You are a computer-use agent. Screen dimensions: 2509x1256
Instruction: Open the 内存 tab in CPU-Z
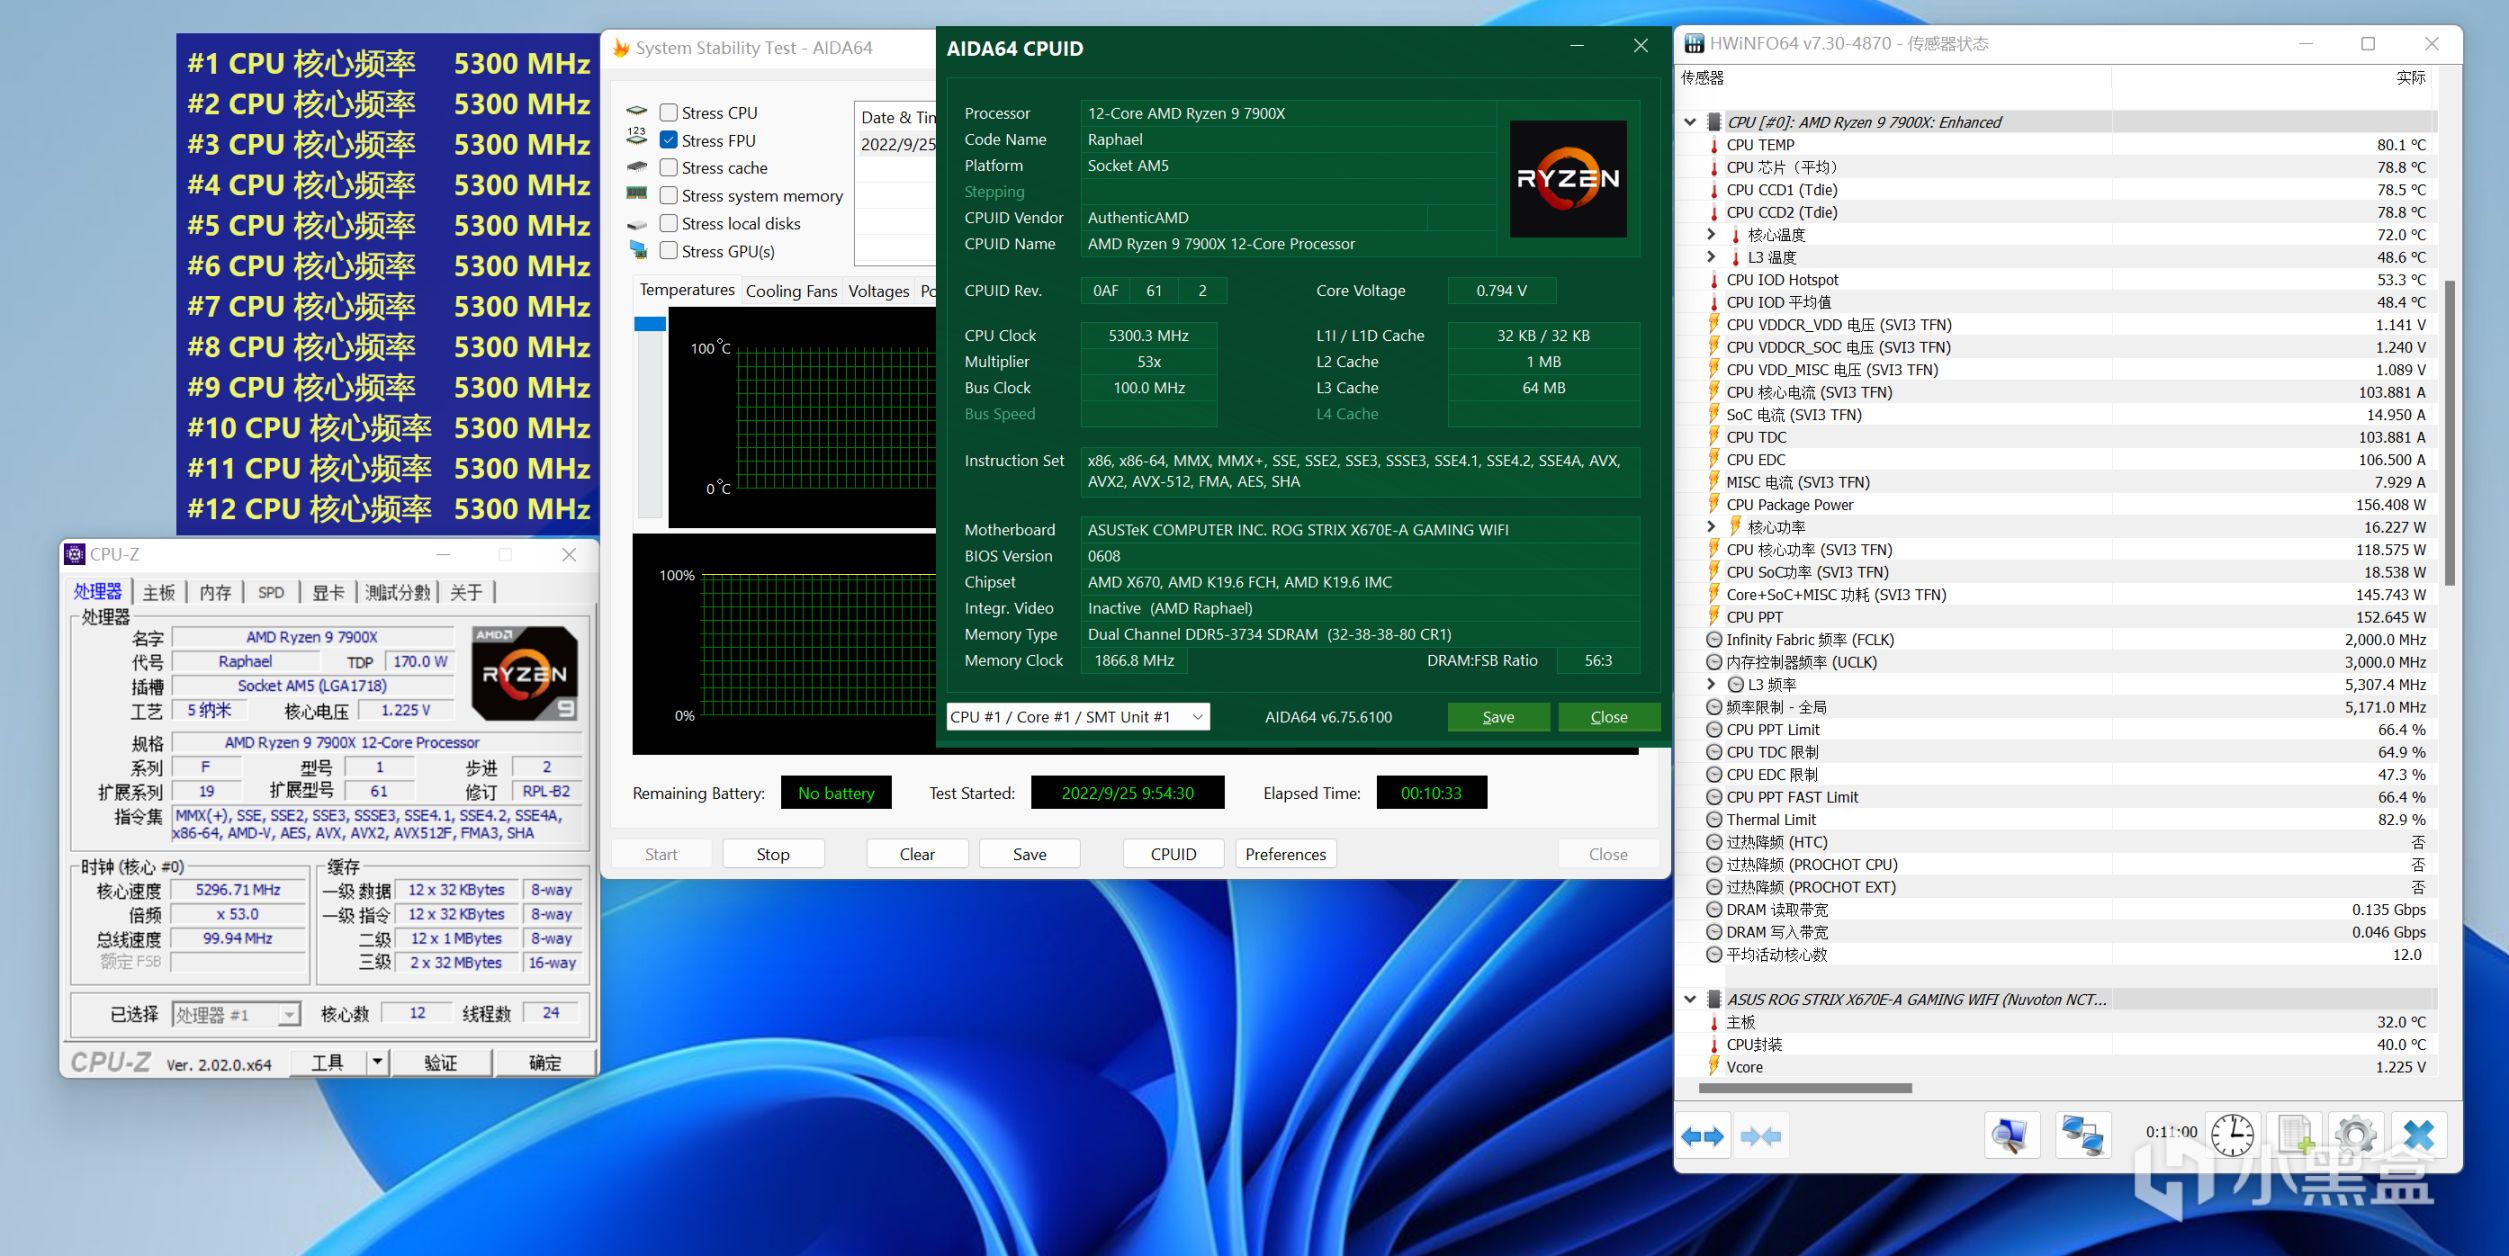(x=215, y=592)
